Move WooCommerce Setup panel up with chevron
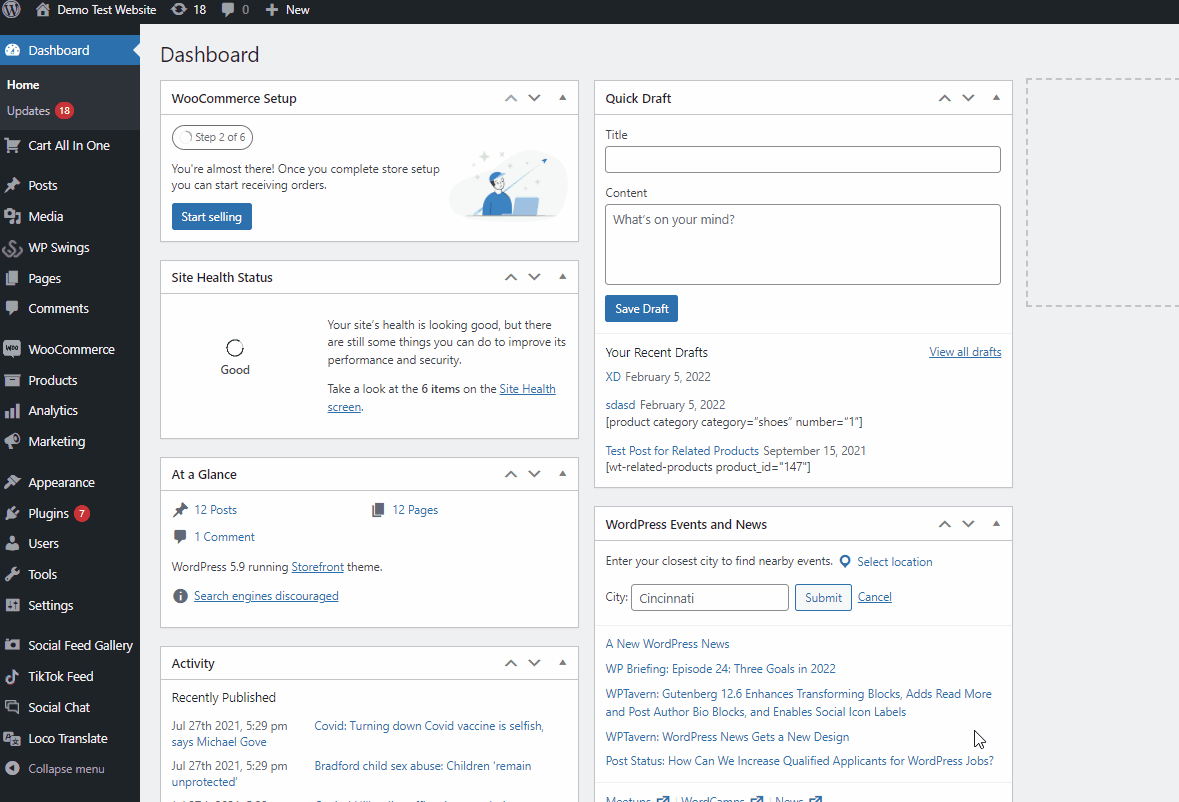The image size is (1179, 802). [511, 98]
